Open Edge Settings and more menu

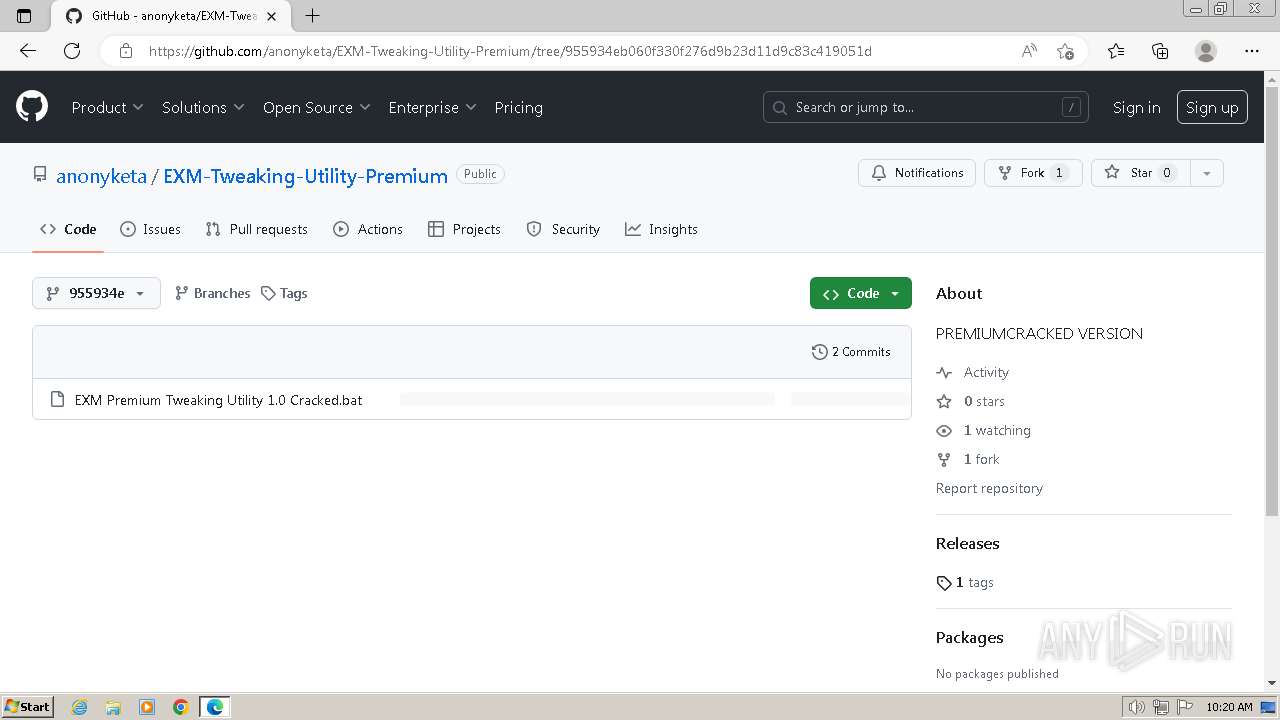(1252, 51)
